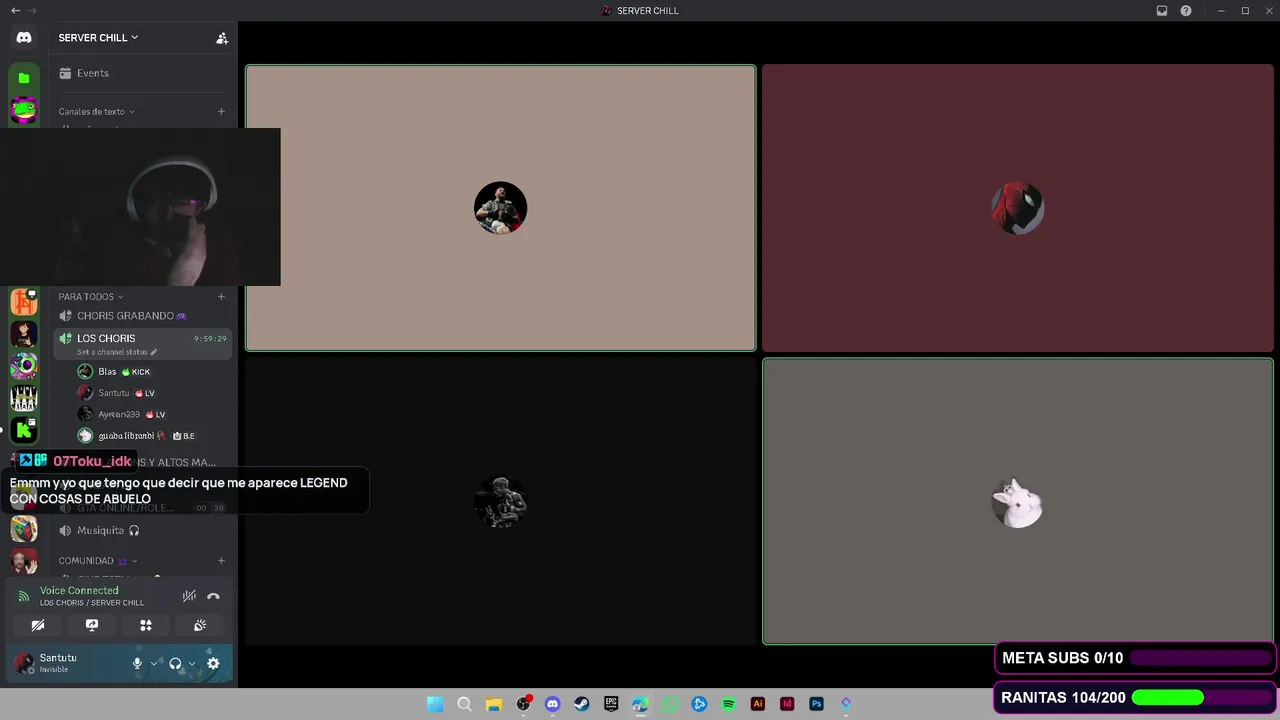Open Adobe Illustrator from the taskbar
The width and height of the screenshot is (1280, 720).
pos(757,704)
